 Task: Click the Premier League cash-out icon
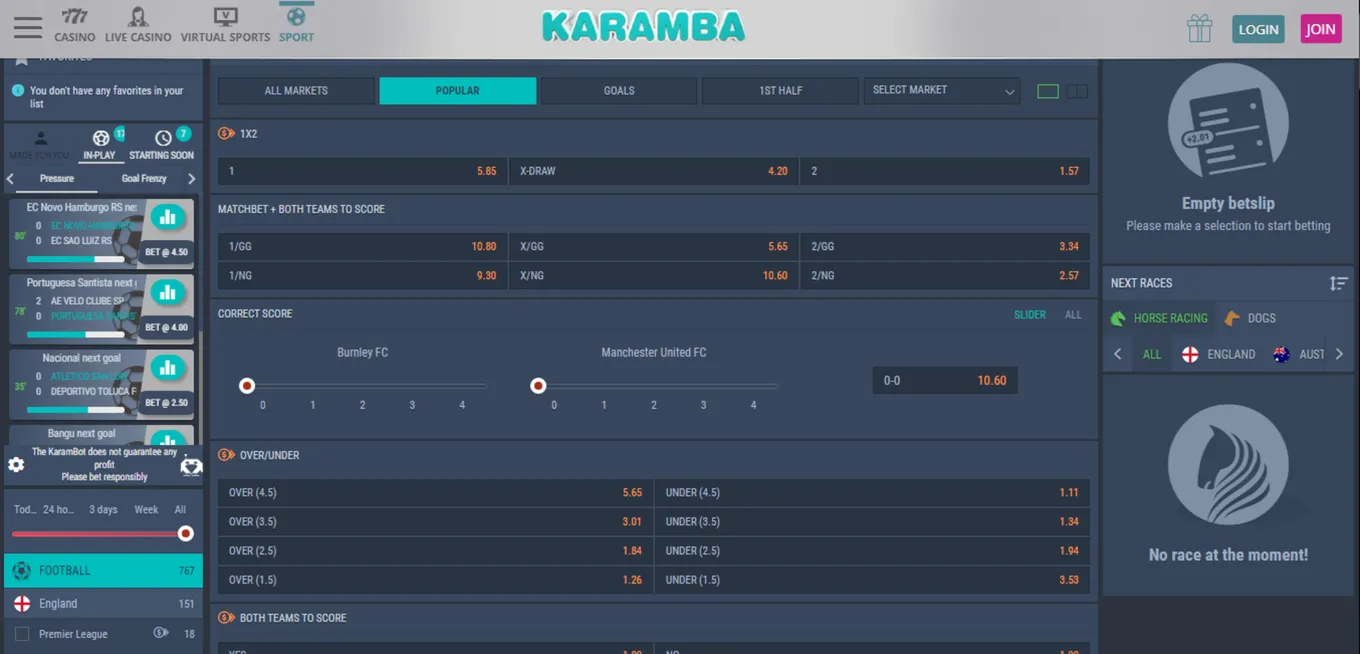(160, 633)
